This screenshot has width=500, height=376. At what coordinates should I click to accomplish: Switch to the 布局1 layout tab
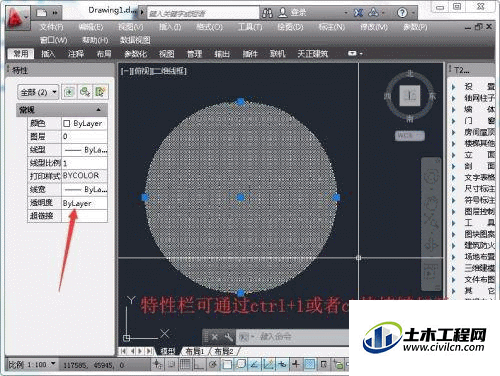195,351
